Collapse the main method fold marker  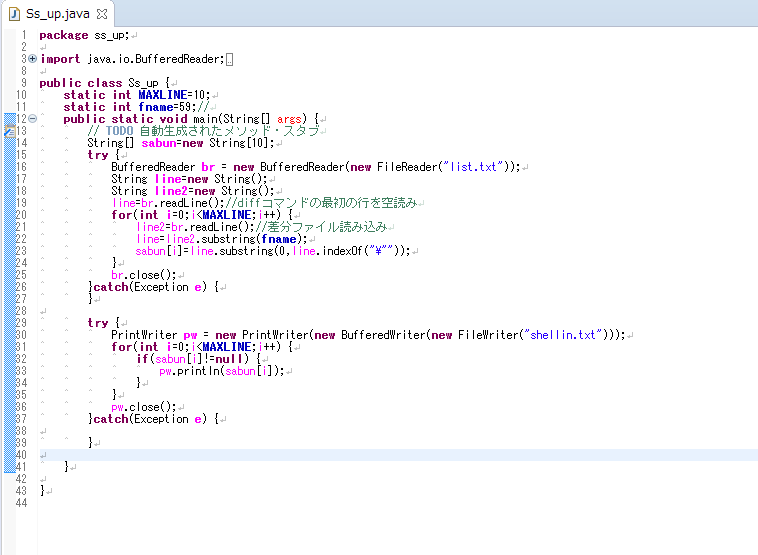pos(33,119)
